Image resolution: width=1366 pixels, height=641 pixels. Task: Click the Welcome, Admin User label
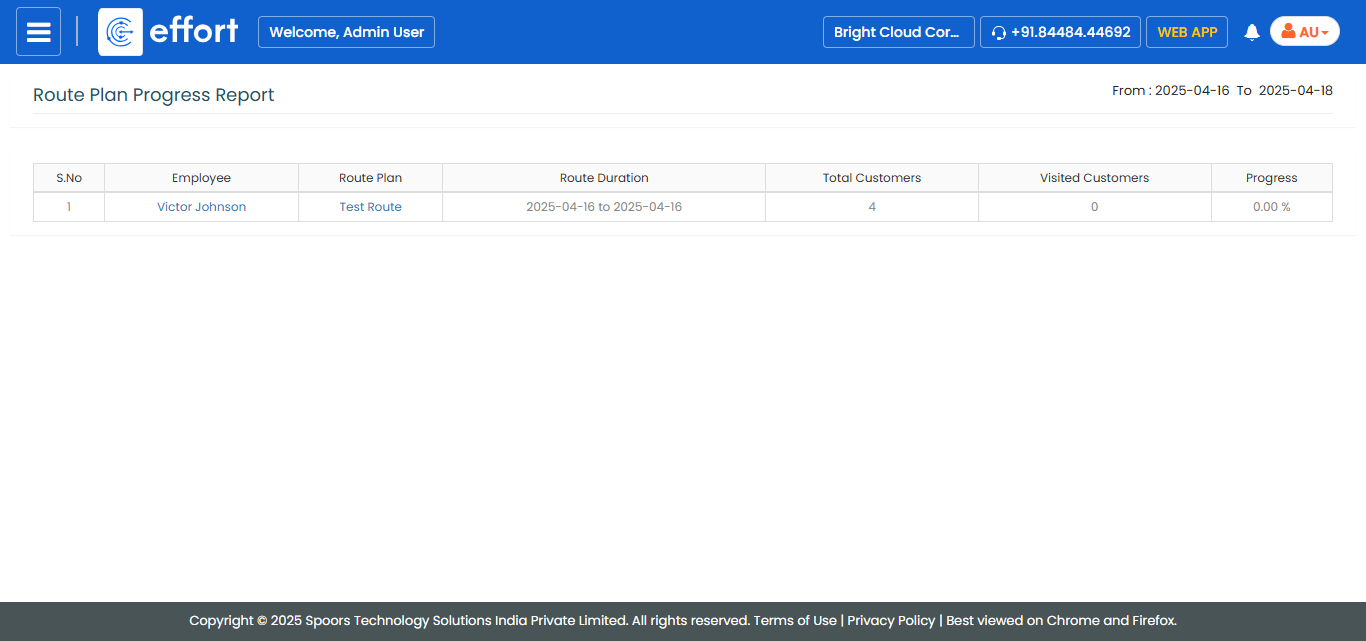[346, 32]
